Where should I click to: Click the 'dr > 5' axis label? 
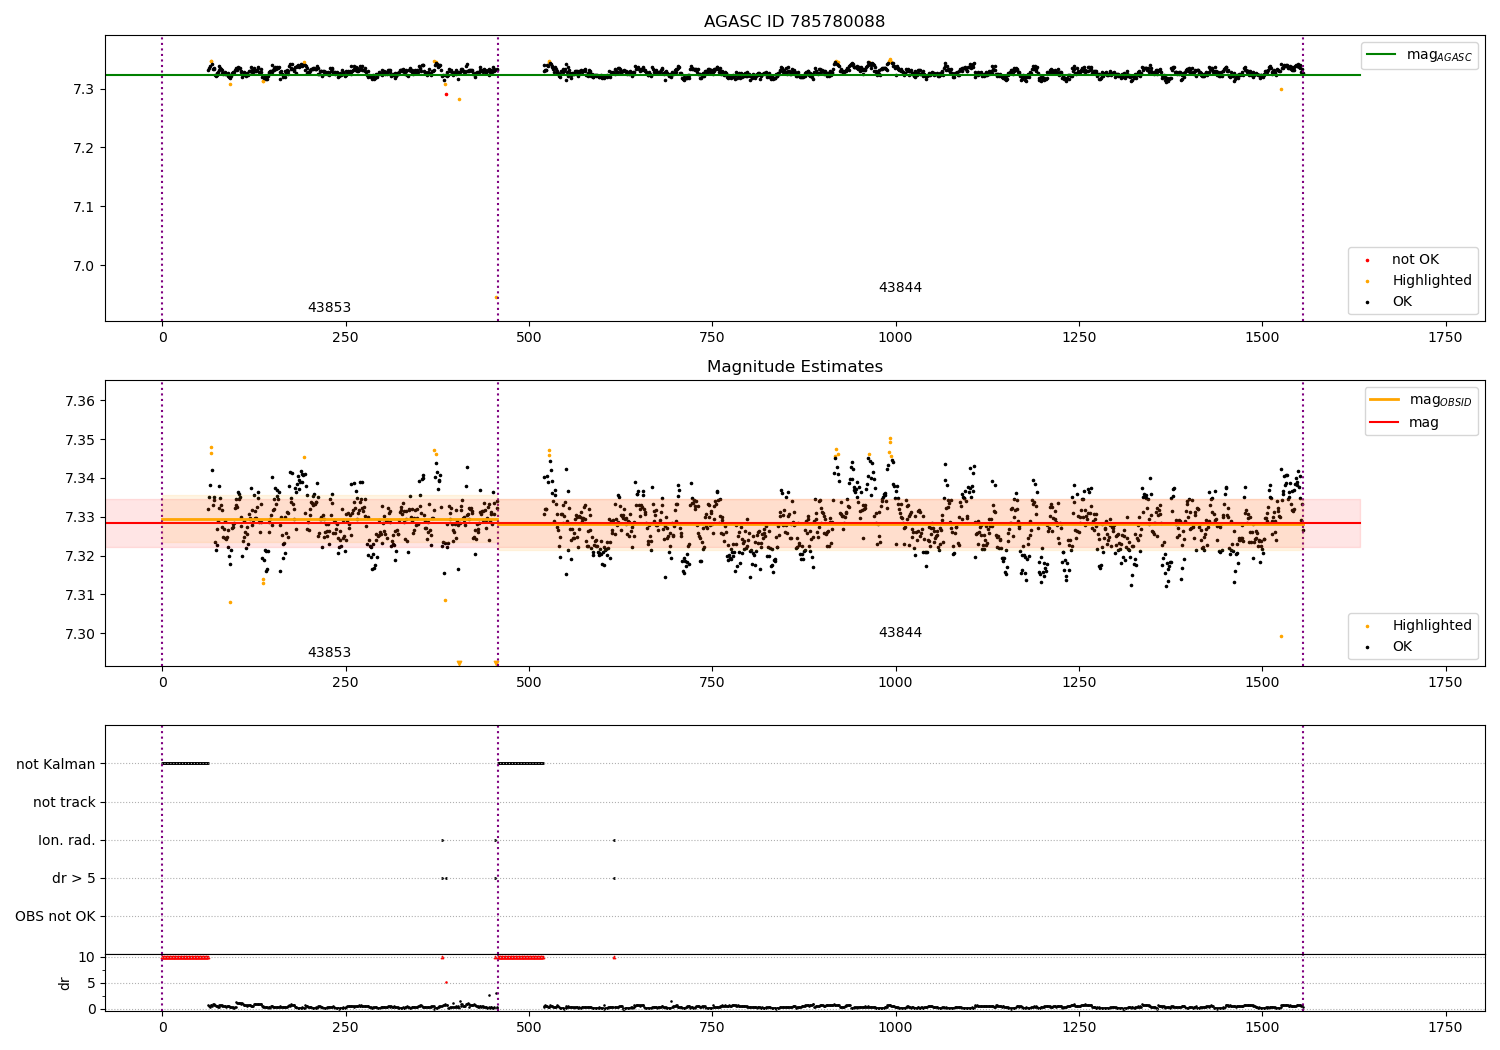pyautogui.click(x=74, y=879)
